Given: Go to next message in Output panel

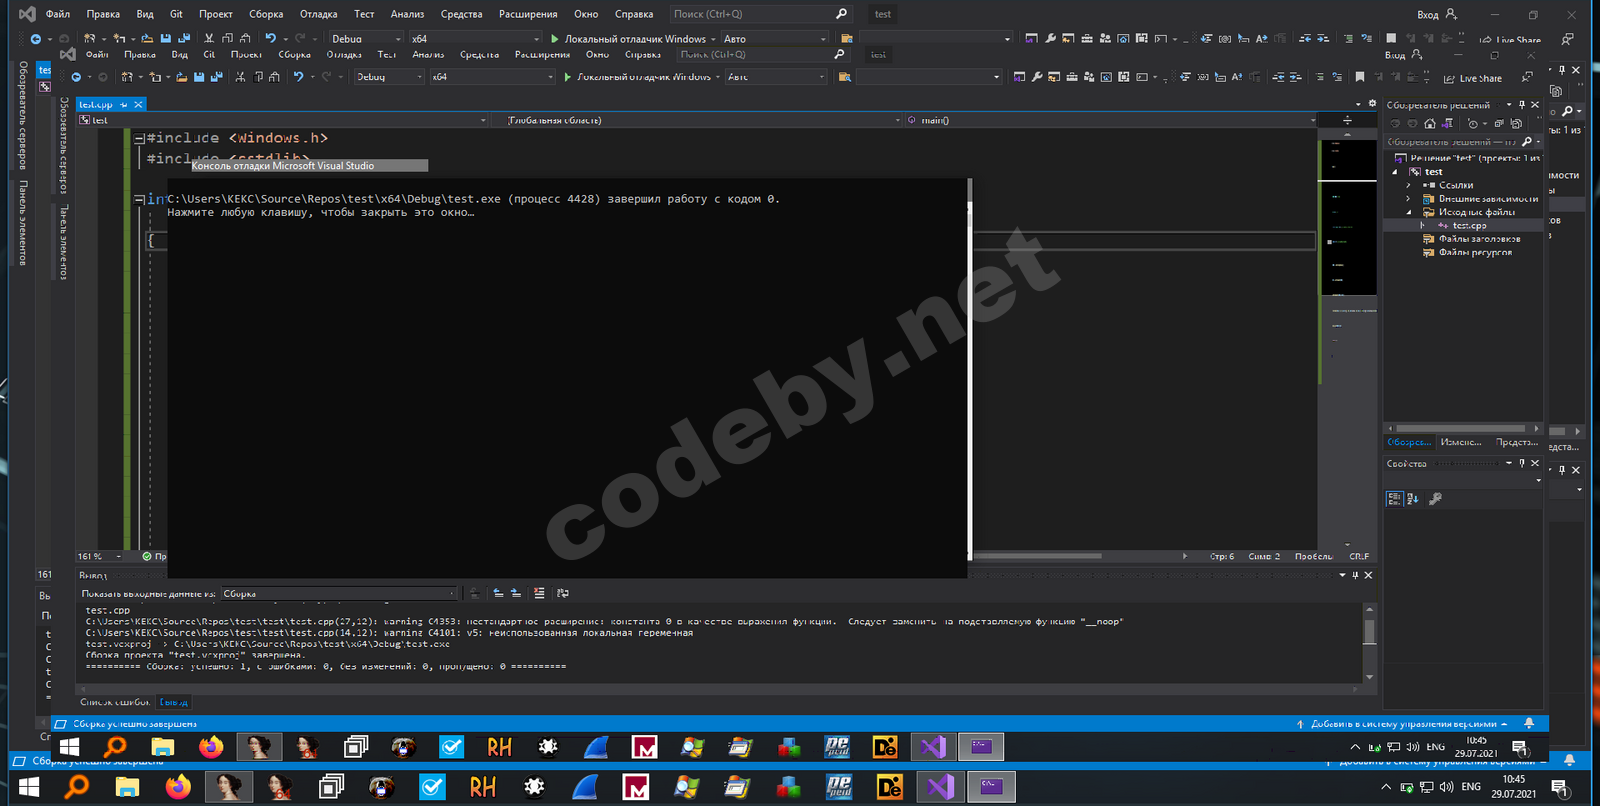Looking at the screenshot, I should click(516, 593).
